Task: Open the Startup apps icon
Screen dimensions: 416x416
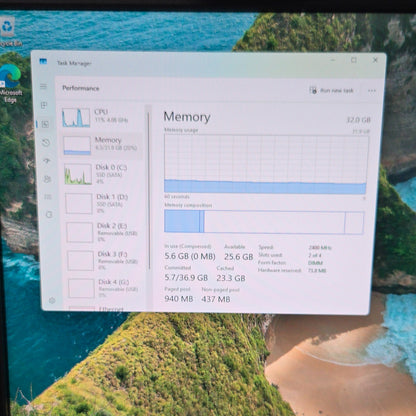Action: tap(46, 161)
